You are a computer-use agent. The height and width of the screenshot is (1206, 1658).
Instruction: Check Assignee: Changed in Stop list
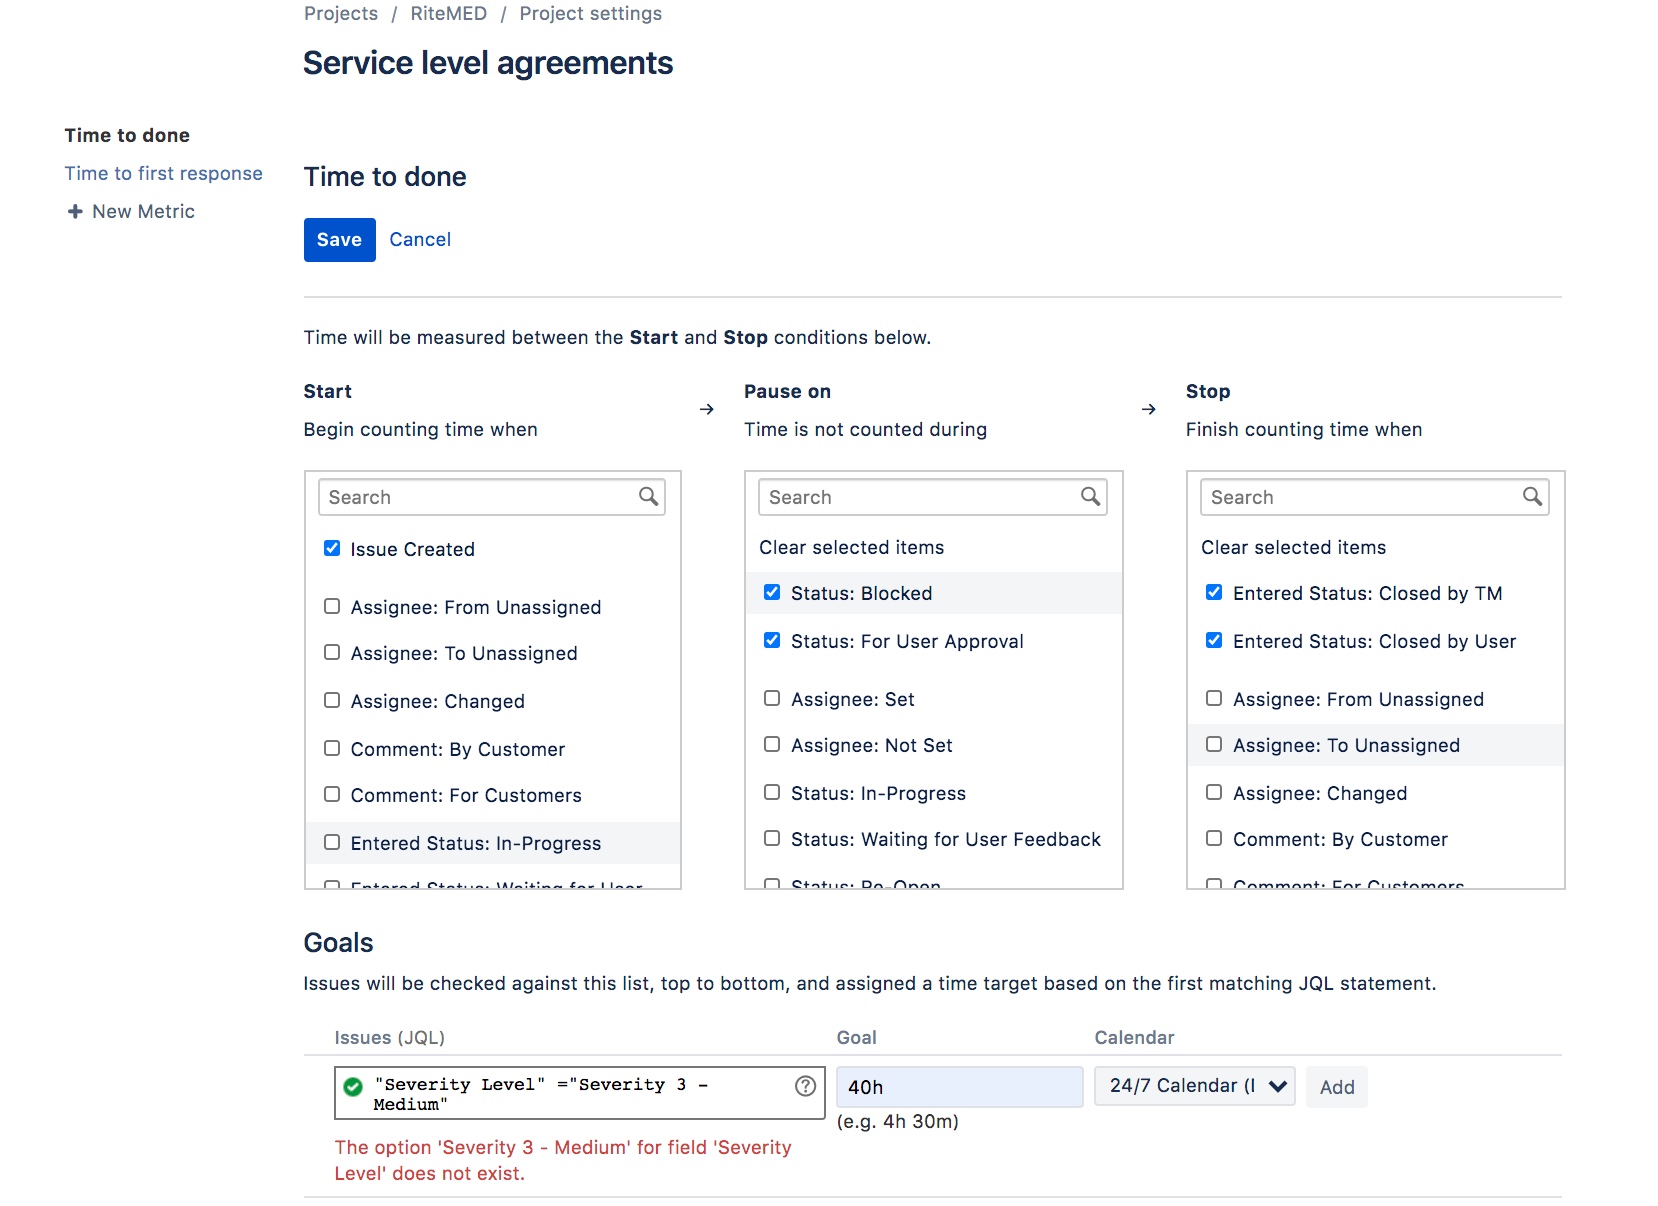(x=1214, y=792)
